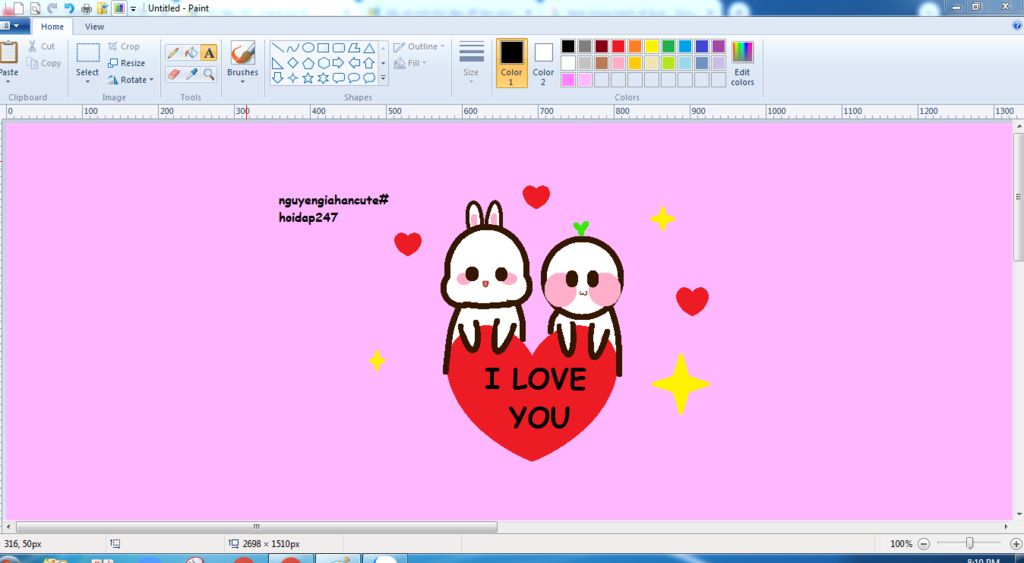Pick the red color swatch

[618, 46]
